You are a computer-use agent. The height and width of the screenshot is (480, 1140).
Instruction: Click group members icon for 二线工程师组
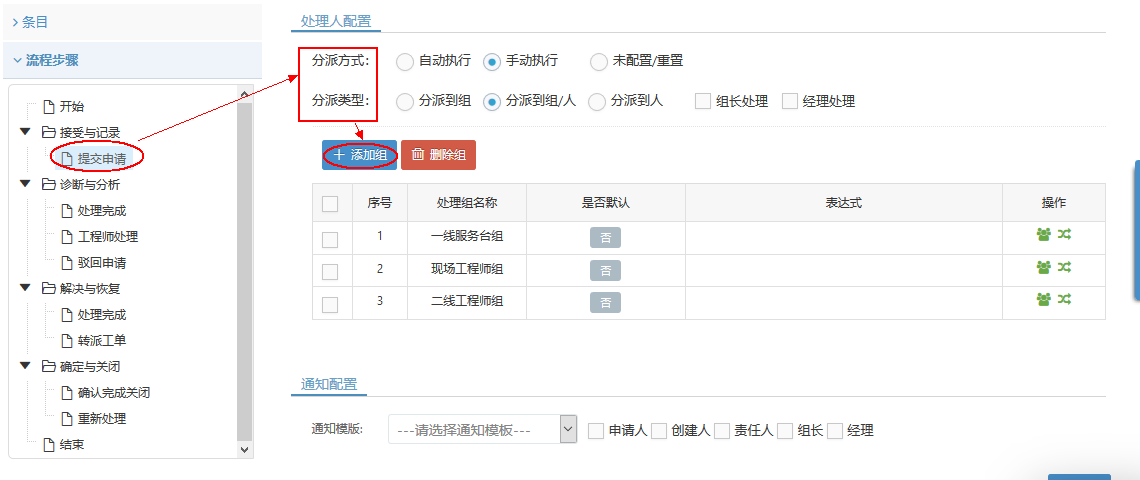[x=1044, y=300]
